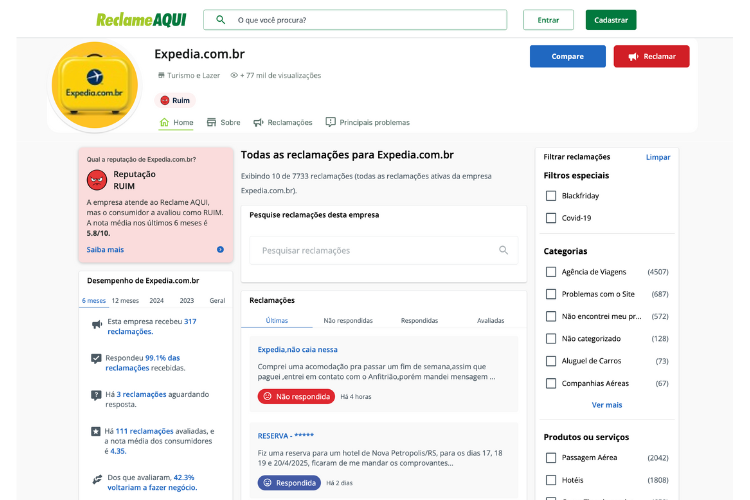Check the Hotéis product filter
The width and height of the screenshot is (750, 500).
click(551, 480)
